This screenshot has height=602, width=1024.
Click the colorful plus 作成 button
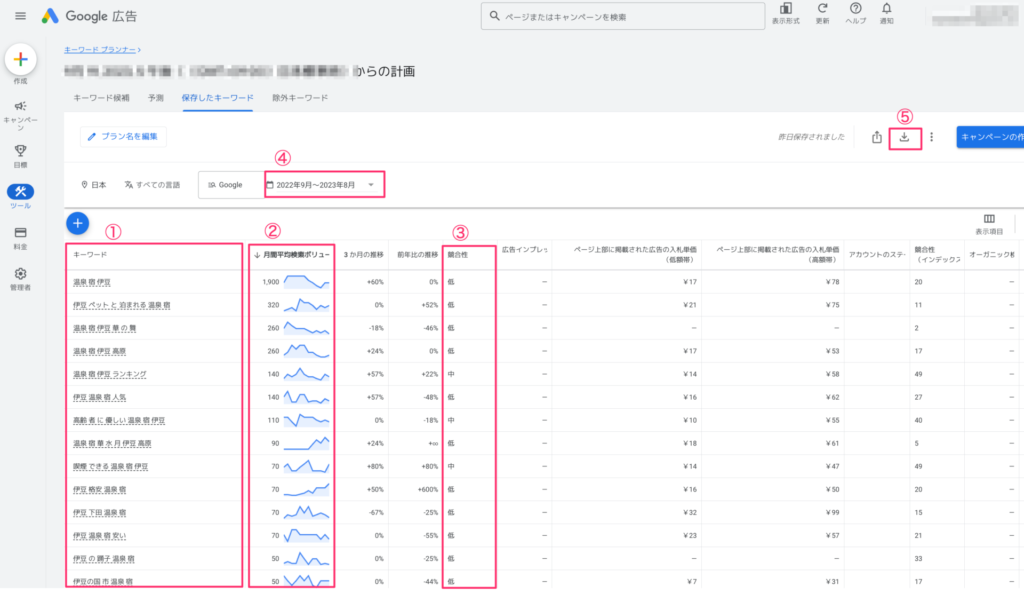pyautogui.click(x=20, y=59)
